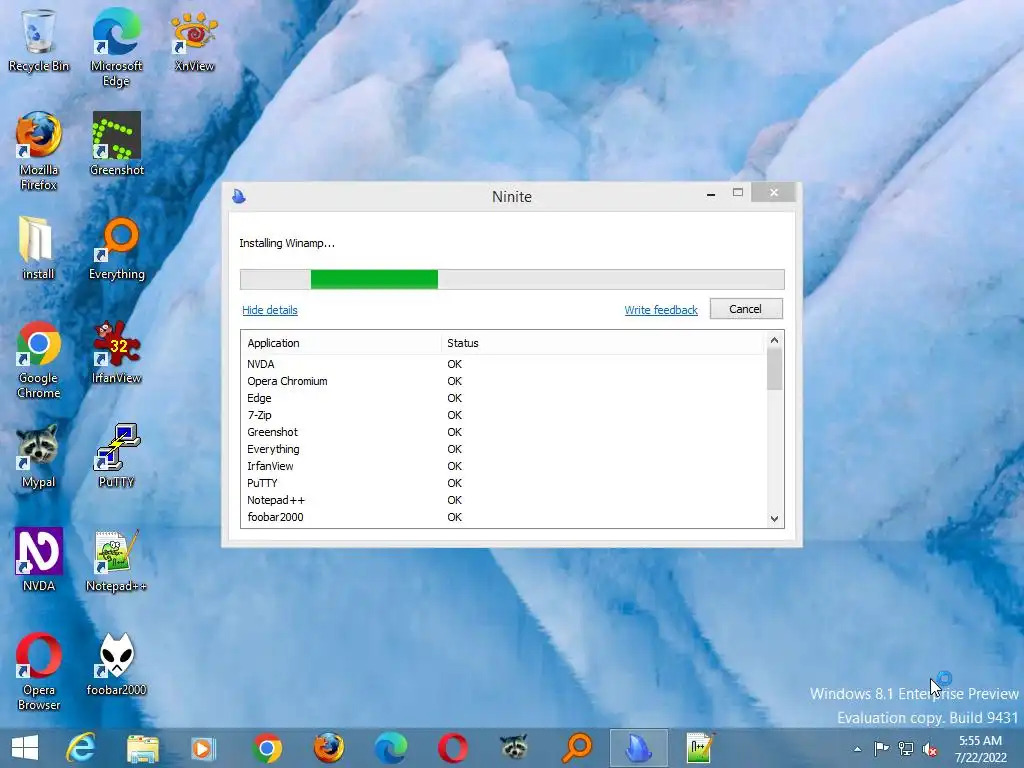Image resolution: width=1024 pixels, height=768 pixels.
Task: Select the Edge row in the list
Action: 504,398
